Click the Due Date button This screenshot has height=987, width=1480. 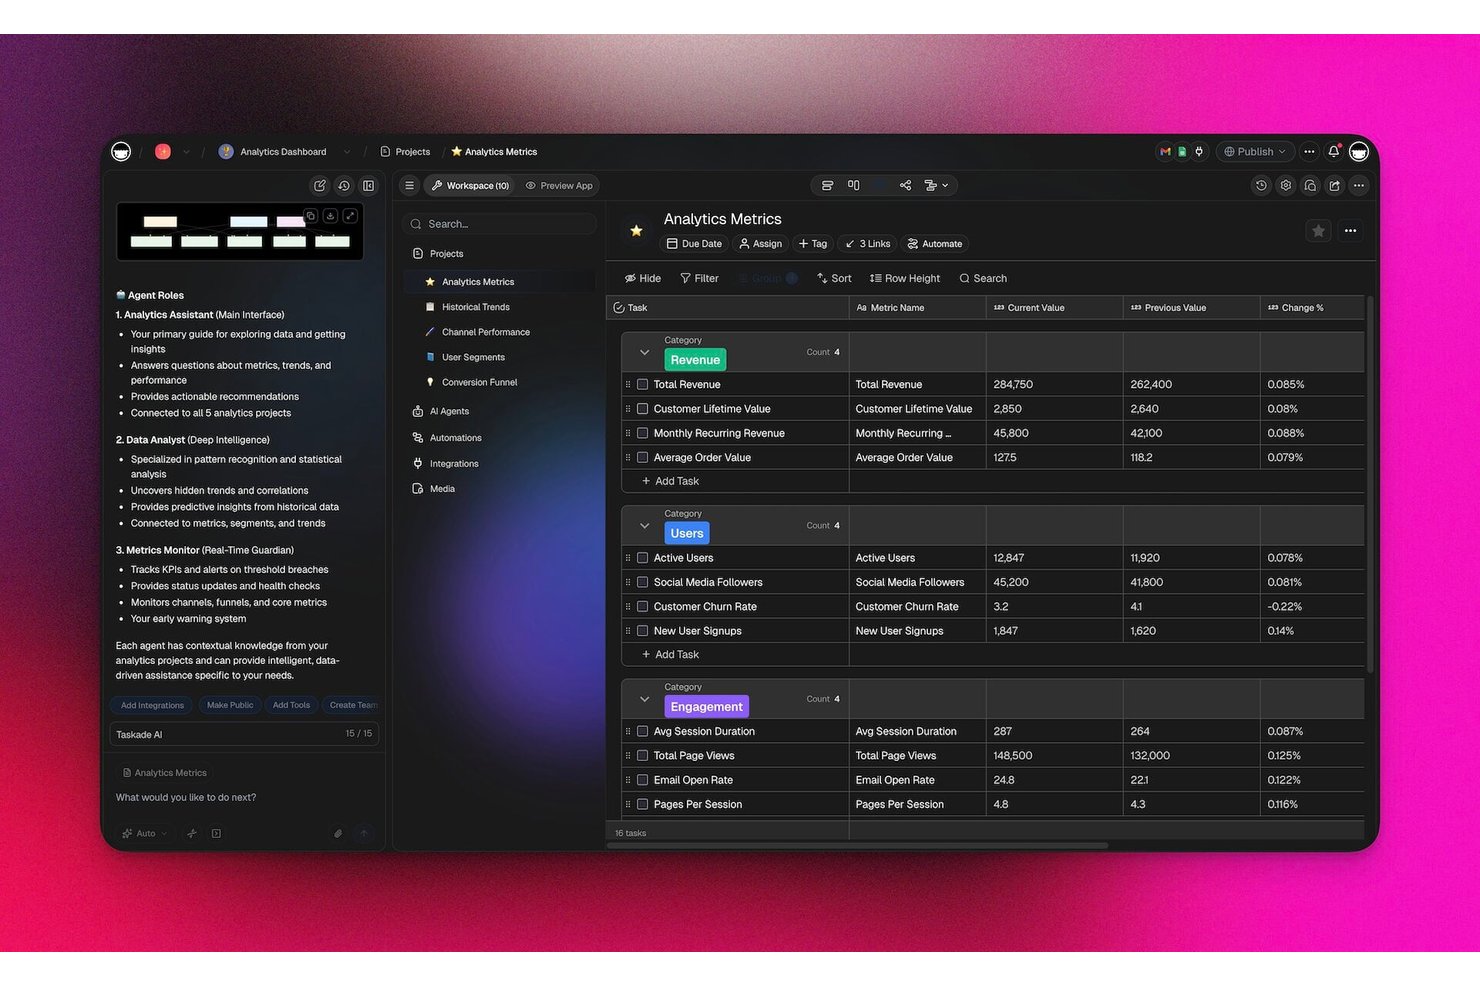tap(694, 244)
